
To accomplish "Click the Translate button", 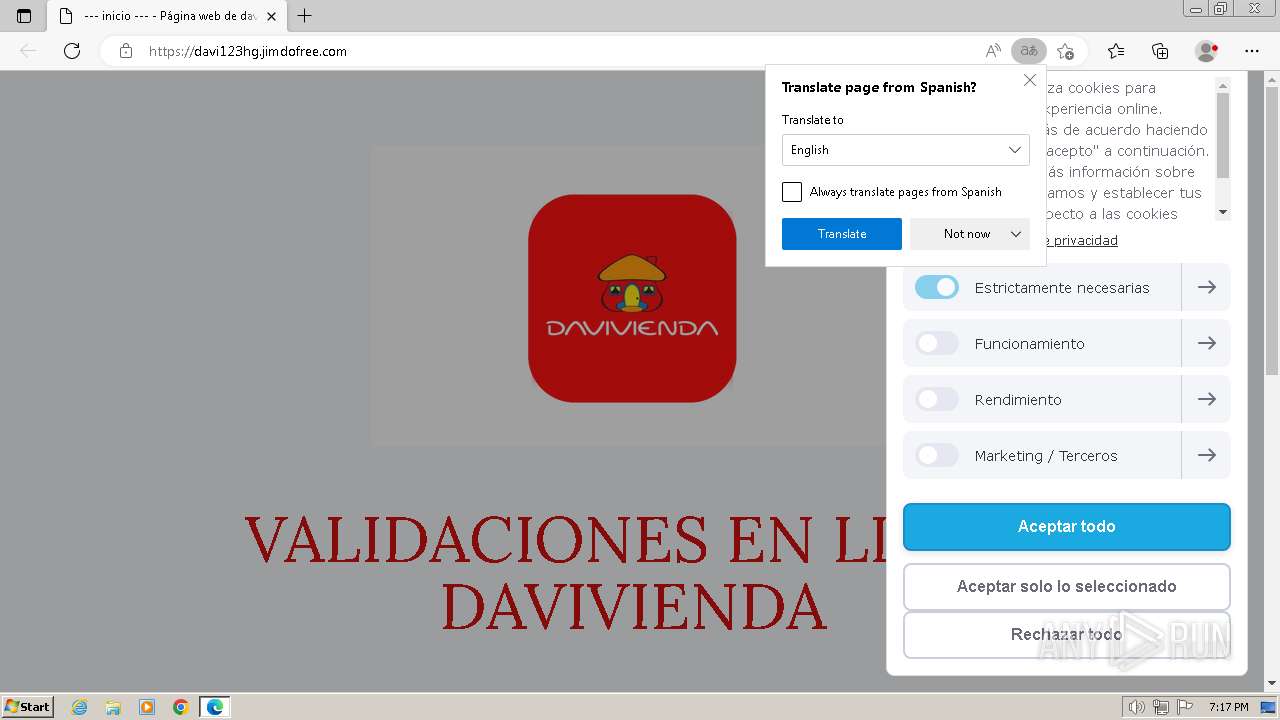I will coord(842,234).
